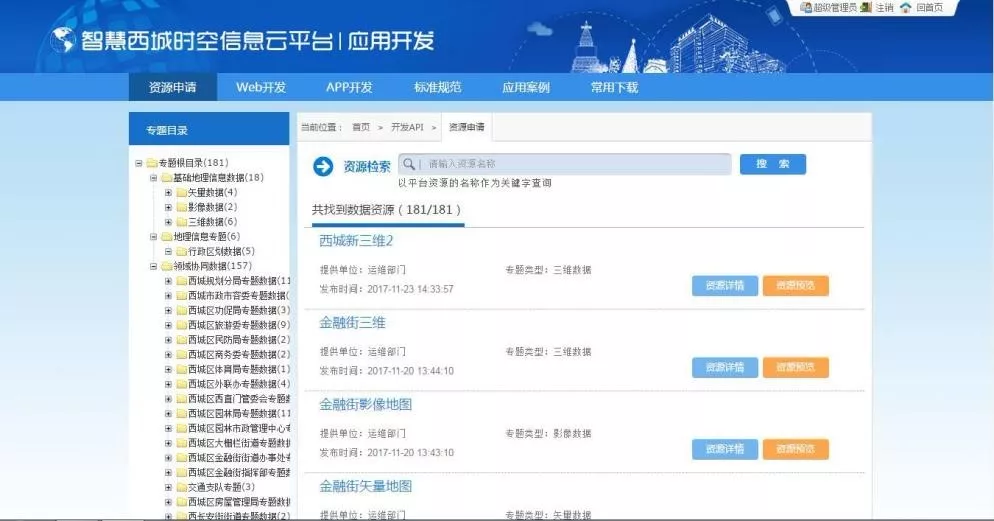The height and width of the screenshot is (521, 994).
Task: Expand the 西城区外联办专题数据 node
Action: (x=168, y=384)
